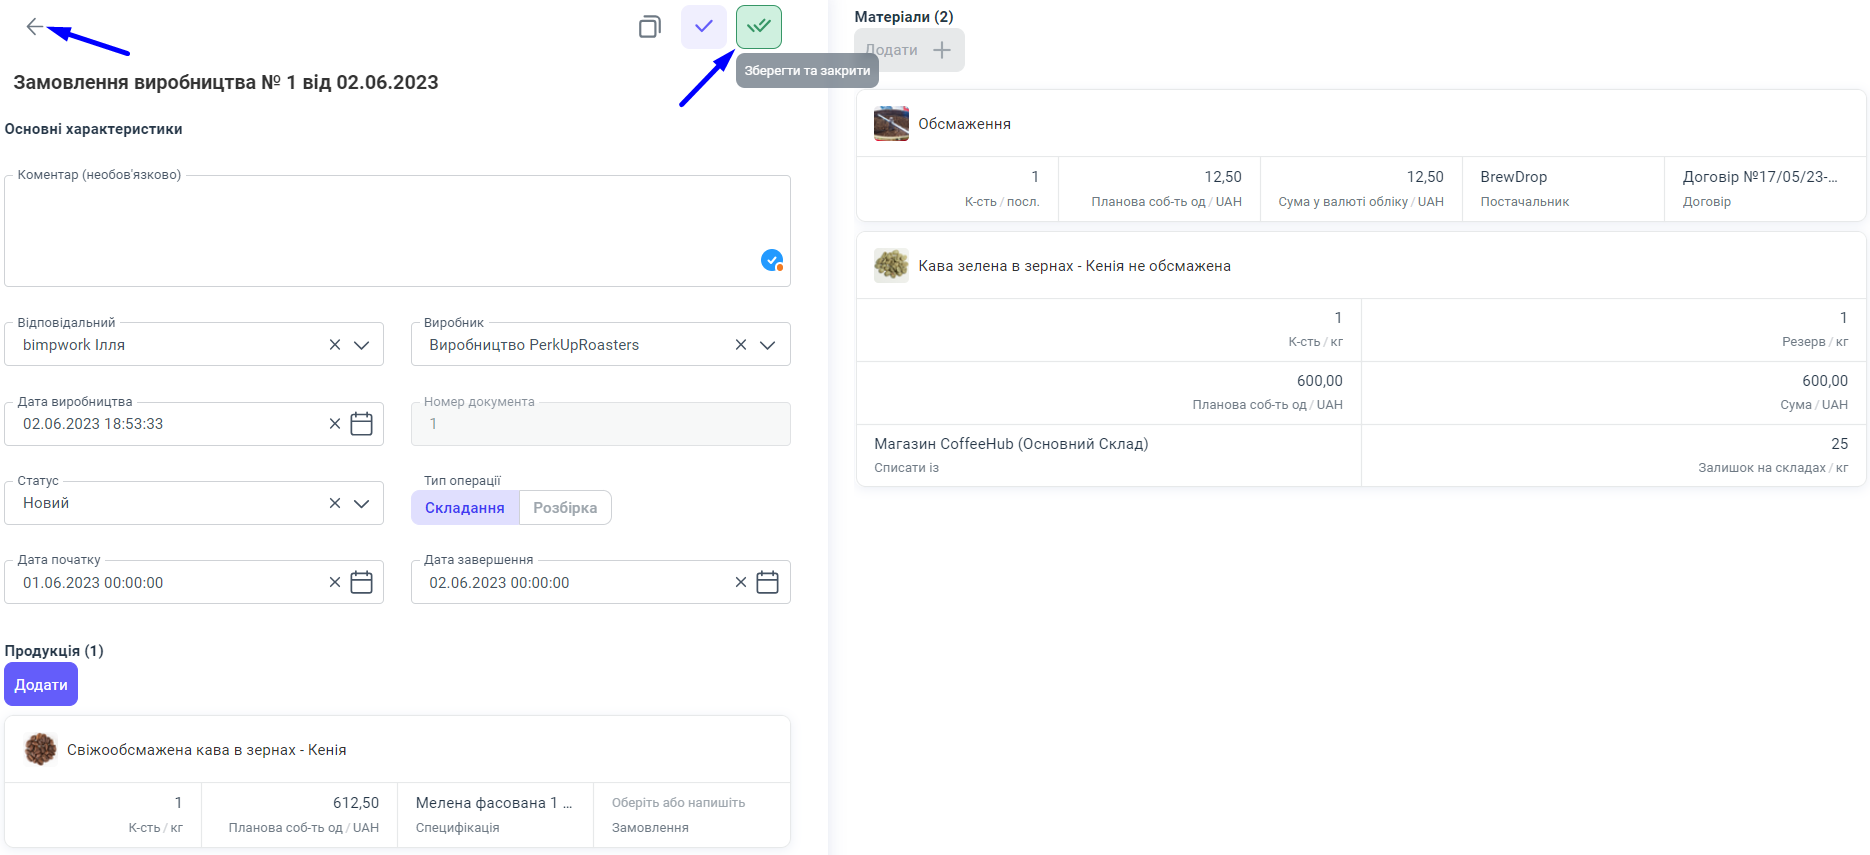
Task: Click the single checkmark save icon
Action: 703,27
